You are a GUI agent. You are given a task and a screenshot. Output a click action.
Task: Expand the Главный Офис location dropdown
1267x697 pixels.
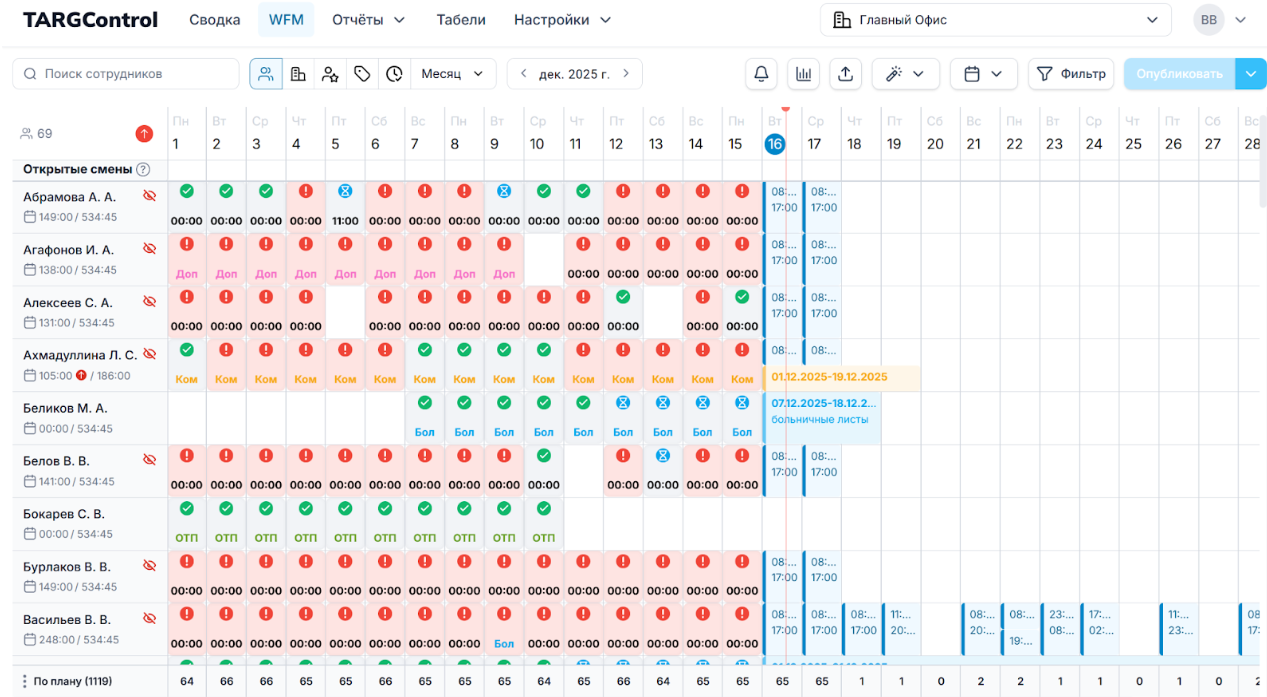pyautogui.click(x=995, y=20)
